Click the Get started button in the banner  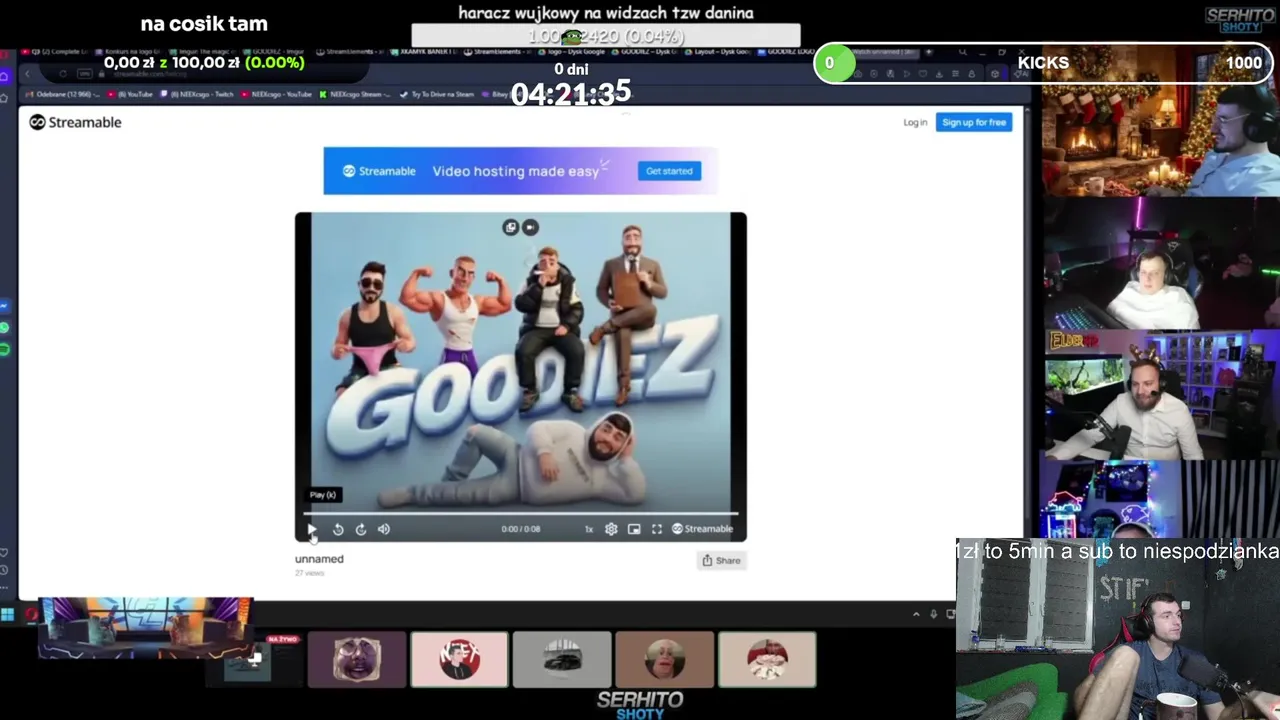coord(669,171)
